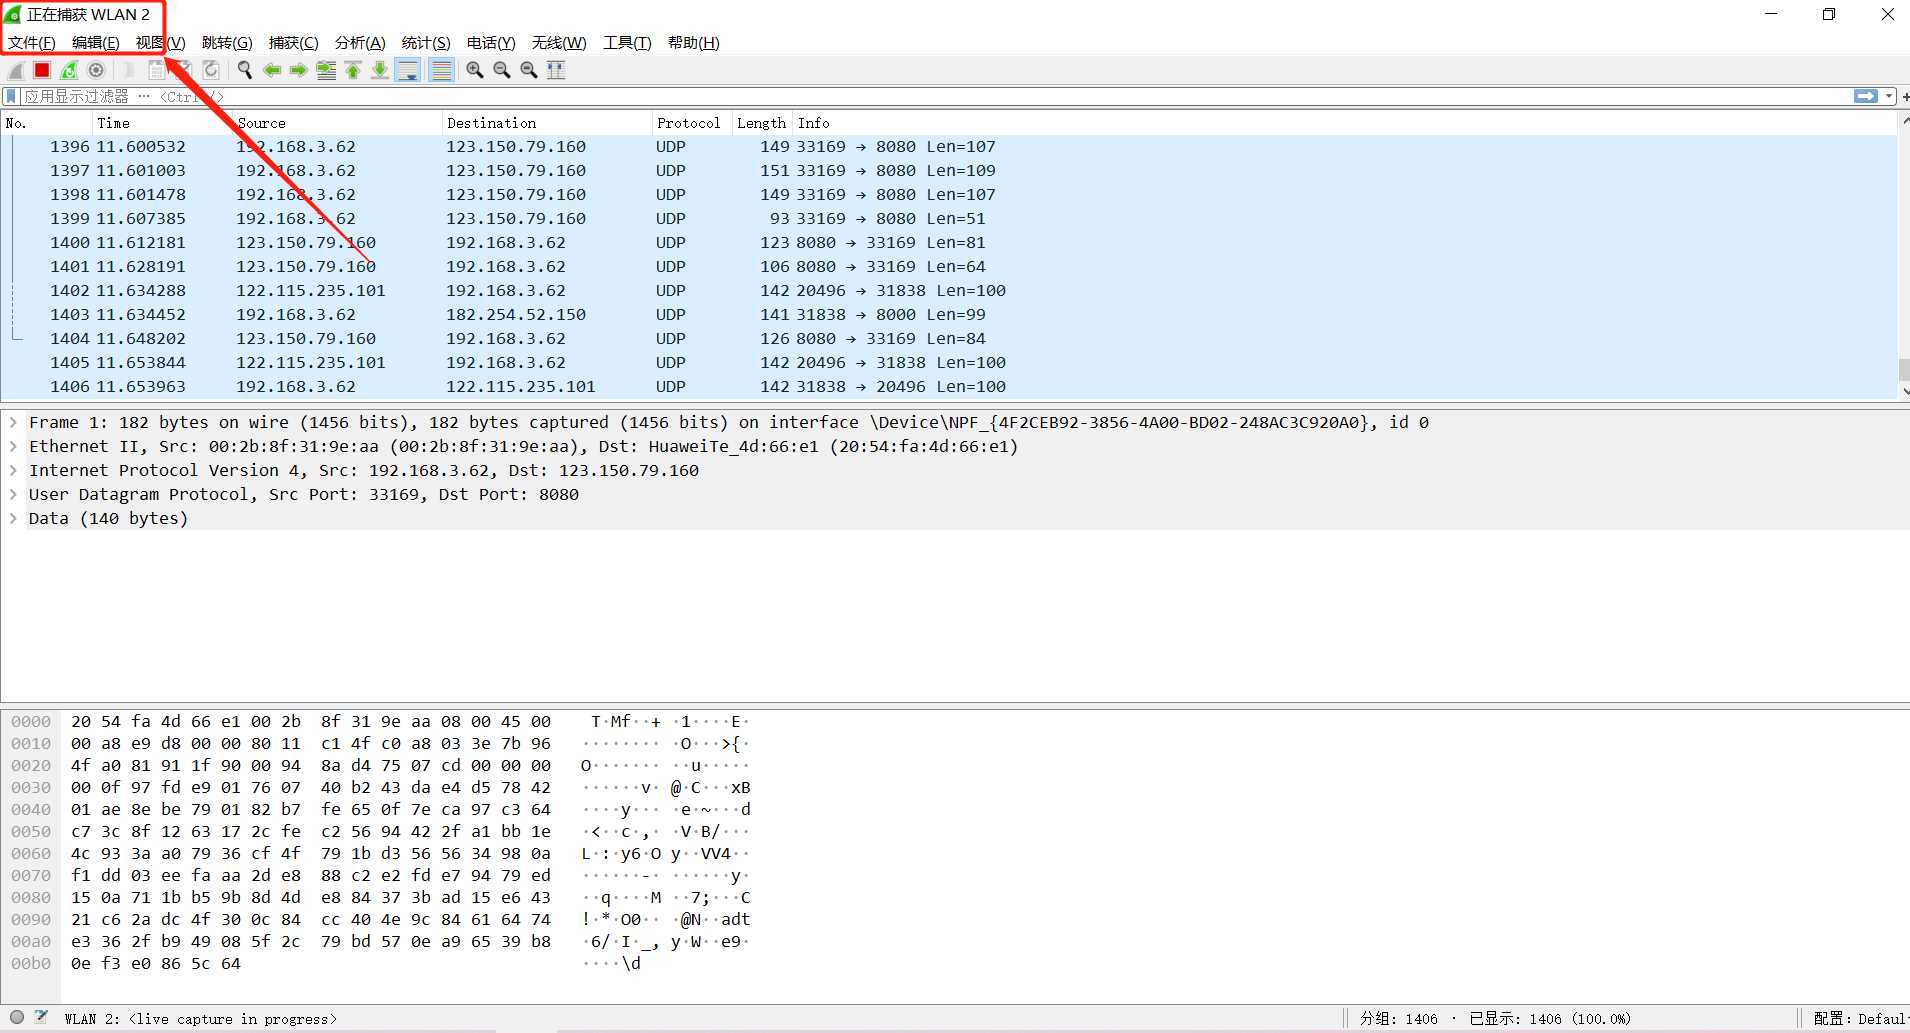Open display filter history dropdown
Viewport: 1910px width, 1033px height.
pyautogui.click(x=1889, y=96)
